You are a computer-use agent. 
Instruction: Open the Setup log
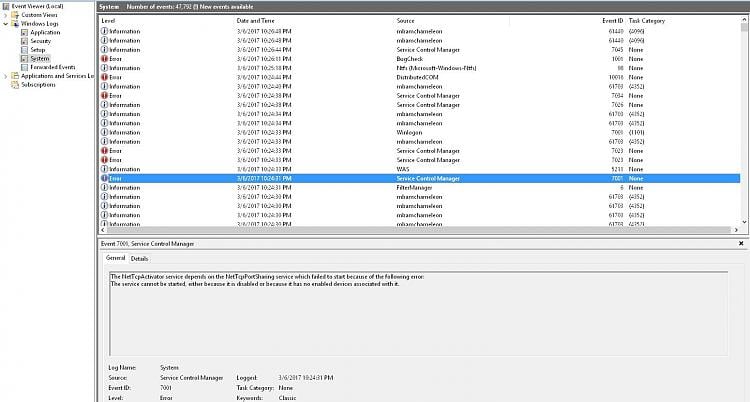point(38,50)
